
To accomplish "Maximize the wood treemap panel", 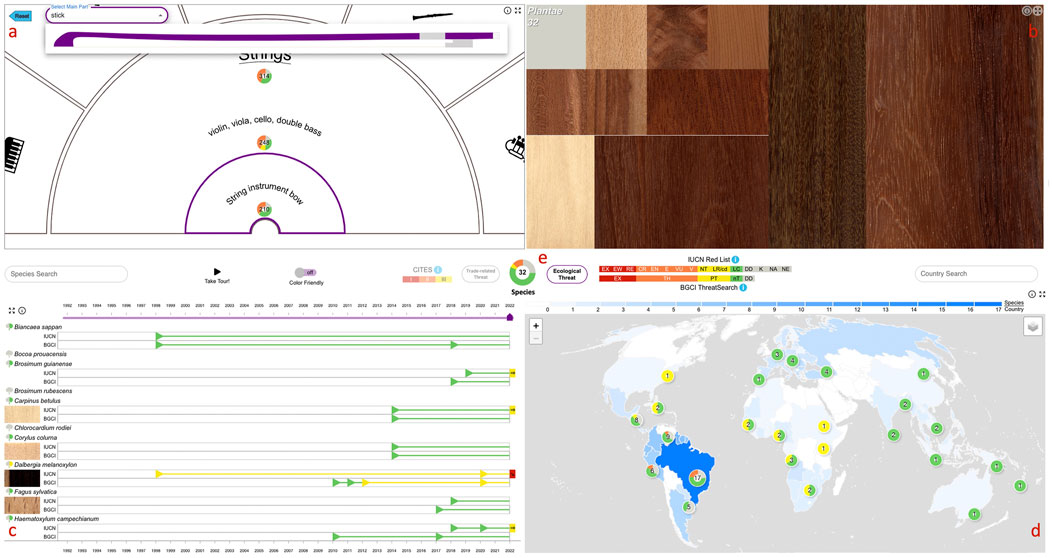I will pyautogui.click(x=1036, y=11).
